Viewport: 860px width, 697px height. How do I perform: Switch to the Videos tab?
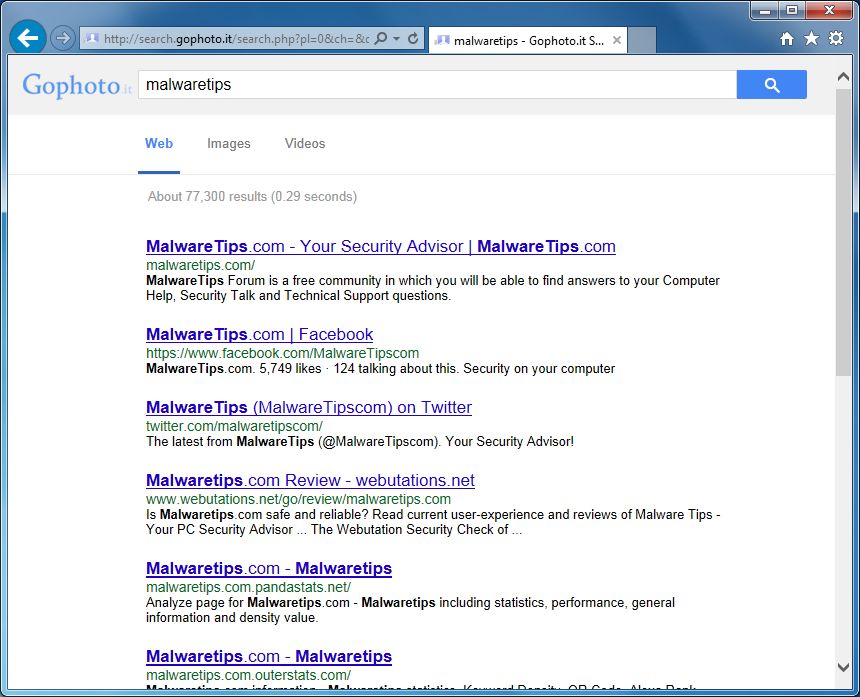[x=305, y=144]
